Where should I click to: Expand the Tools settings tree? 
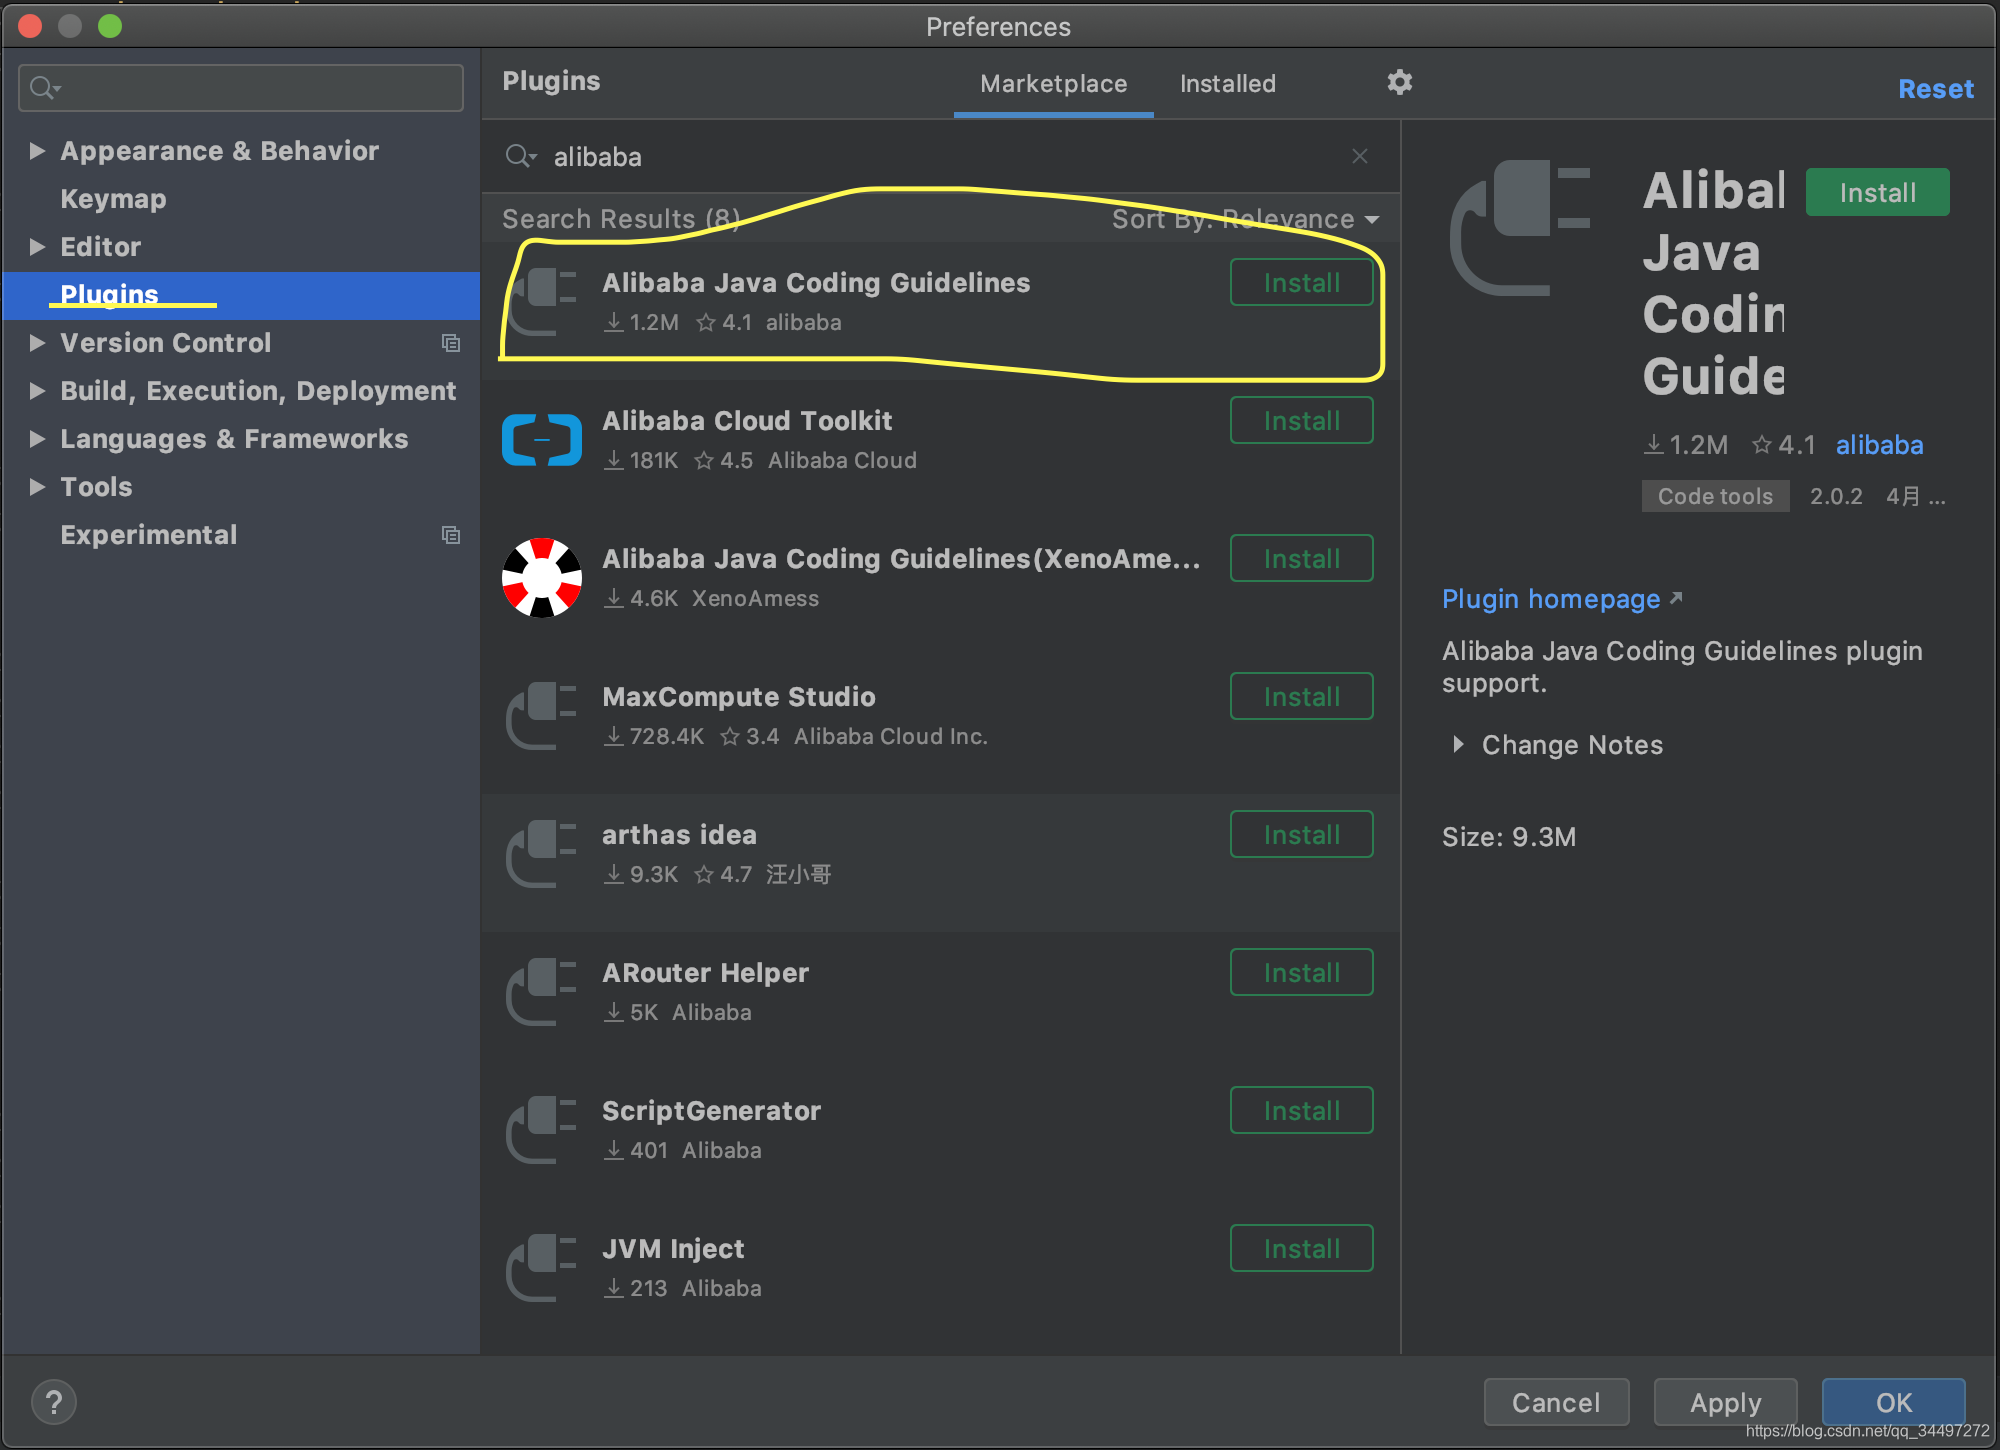[x=37, y=487]
